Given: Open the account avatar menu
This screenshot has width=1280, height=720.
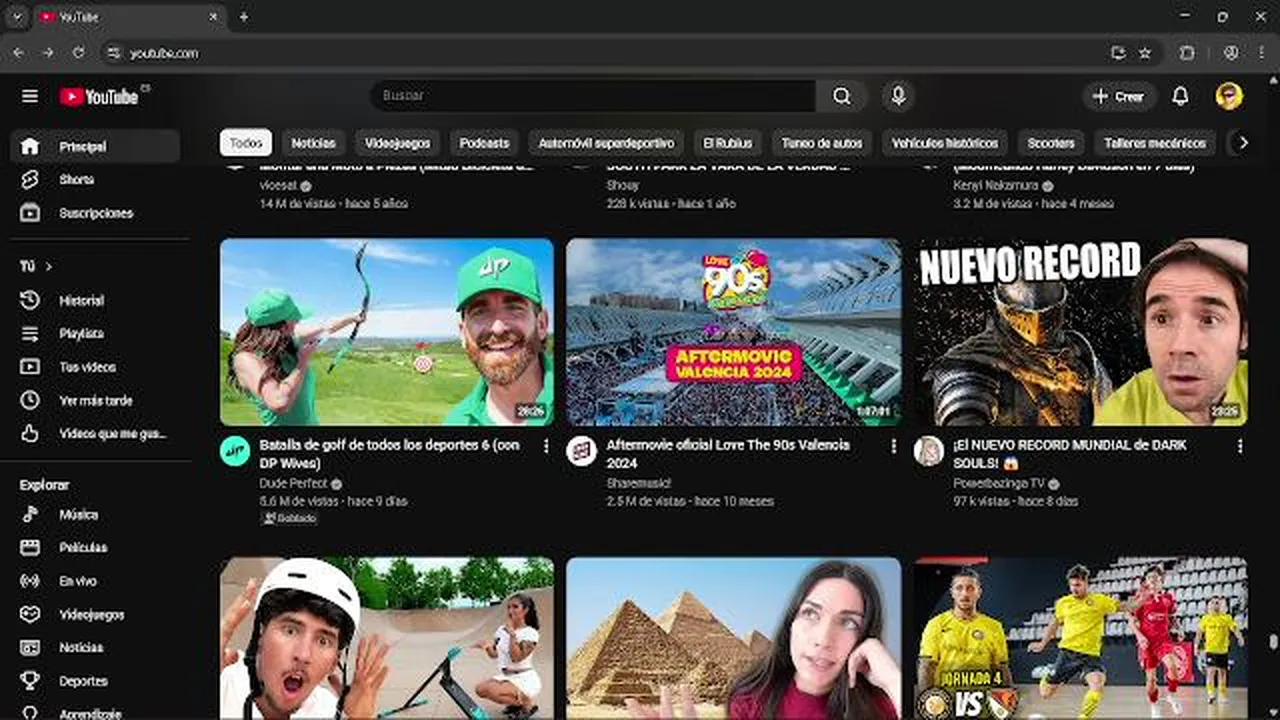Looking at the screenshot, I should click(1229, 96).
